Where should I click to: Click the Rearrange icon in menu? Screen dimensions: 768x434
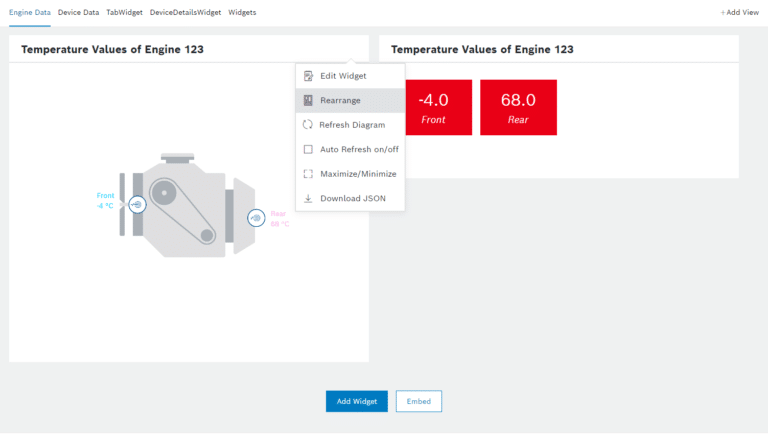coord(308,100)
